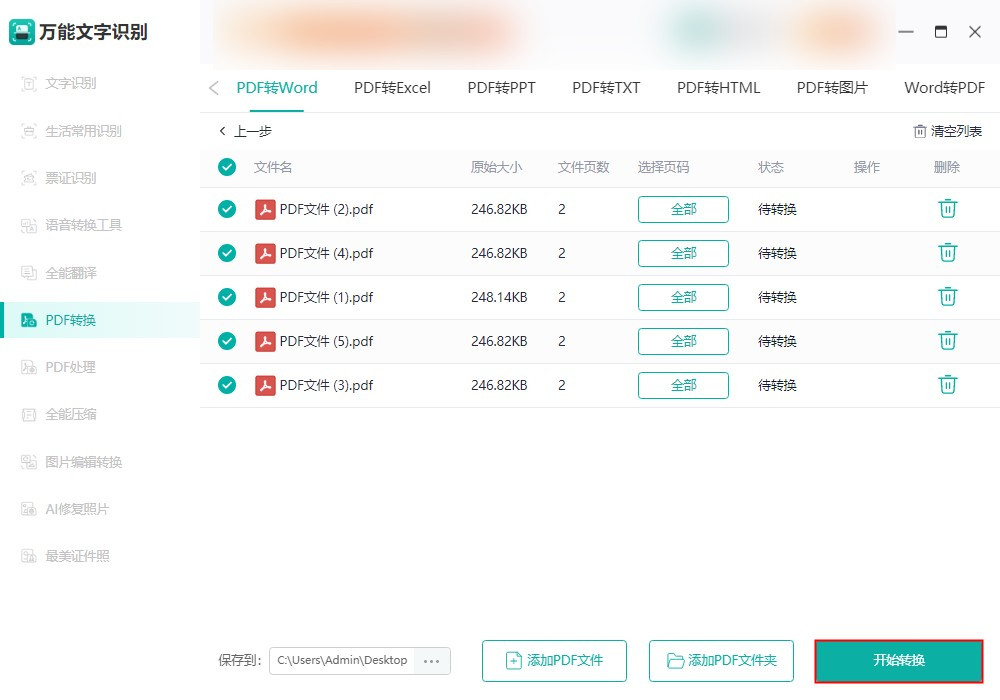1000x700 pixels.
Task: Go back with 上一步
Action: point(245,131)
